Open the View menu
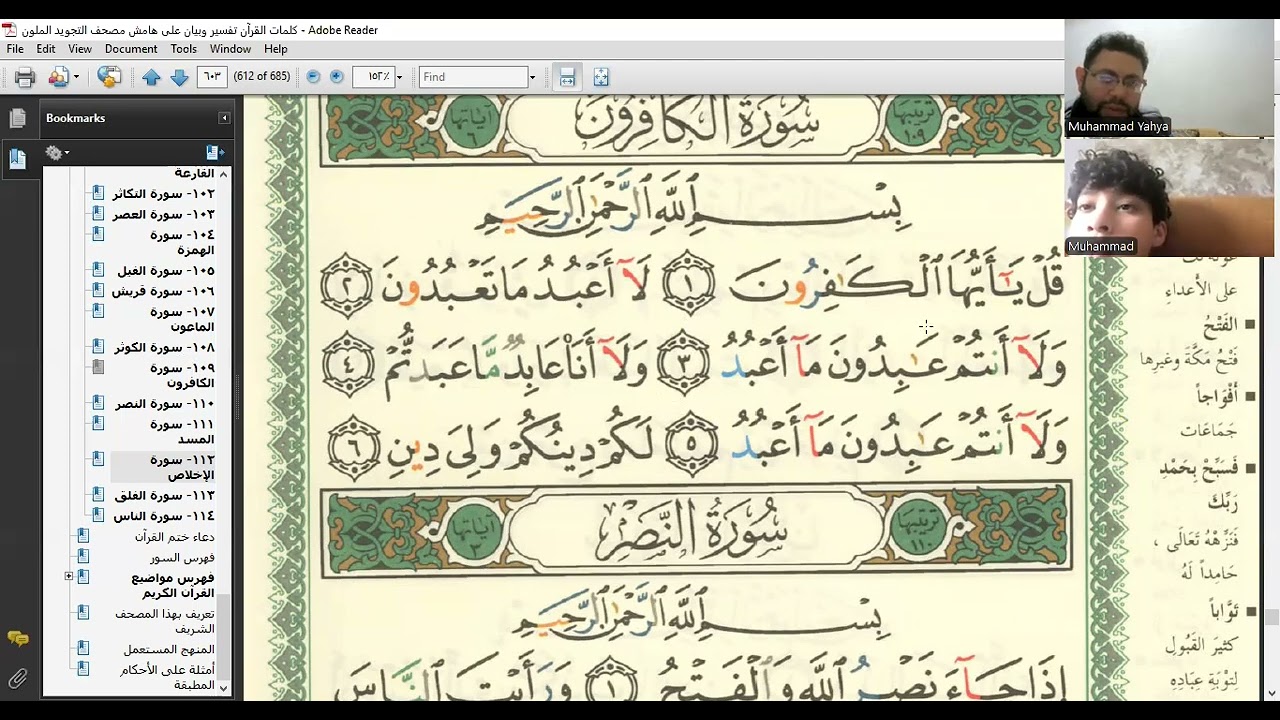This screenshot has height=720, width=1280. [x=80, y=49]
